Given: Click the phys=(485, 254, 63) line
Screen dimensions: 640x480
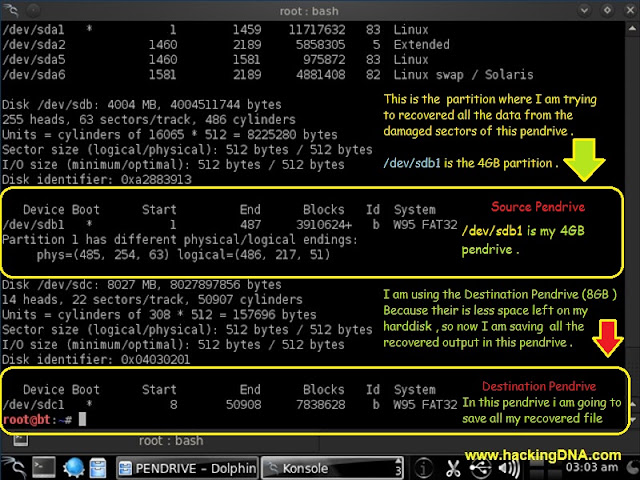Looking at the screenshot, I should point(183,255).
